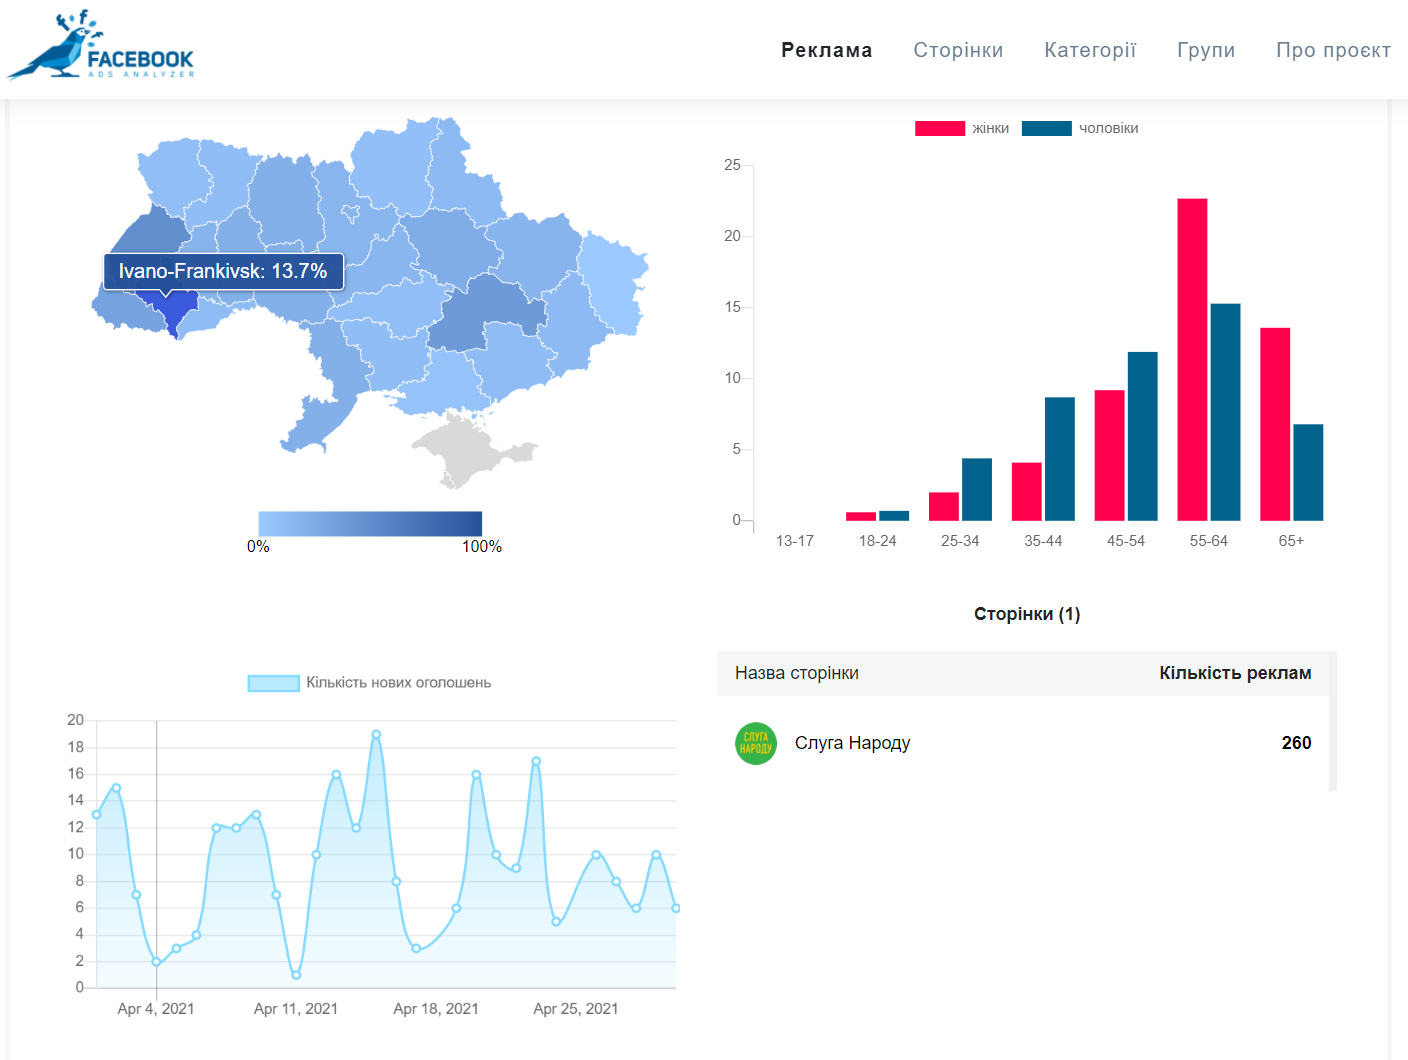Go to the Сторінки nav tab
The image size is (1408, 1060).
click(958, 50)
